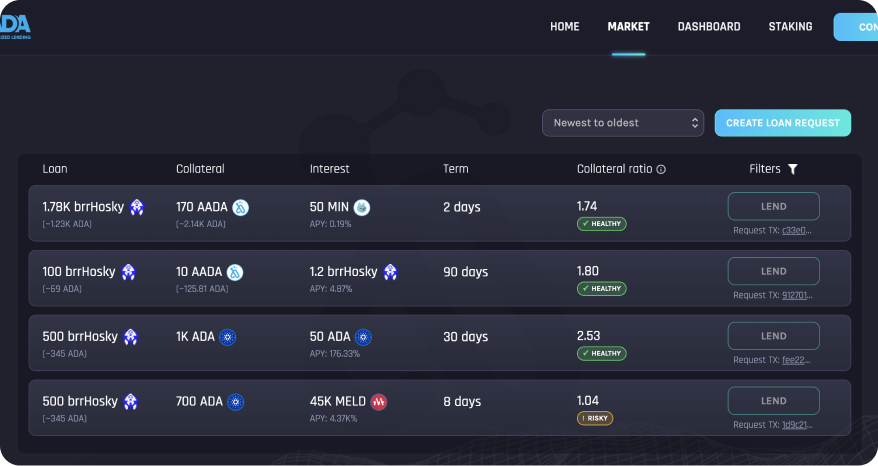Click the brrHosky icon in the first loan row
The height and width of the screenshot is (466, 878).
pyautogui.click(x=137, y=207)
